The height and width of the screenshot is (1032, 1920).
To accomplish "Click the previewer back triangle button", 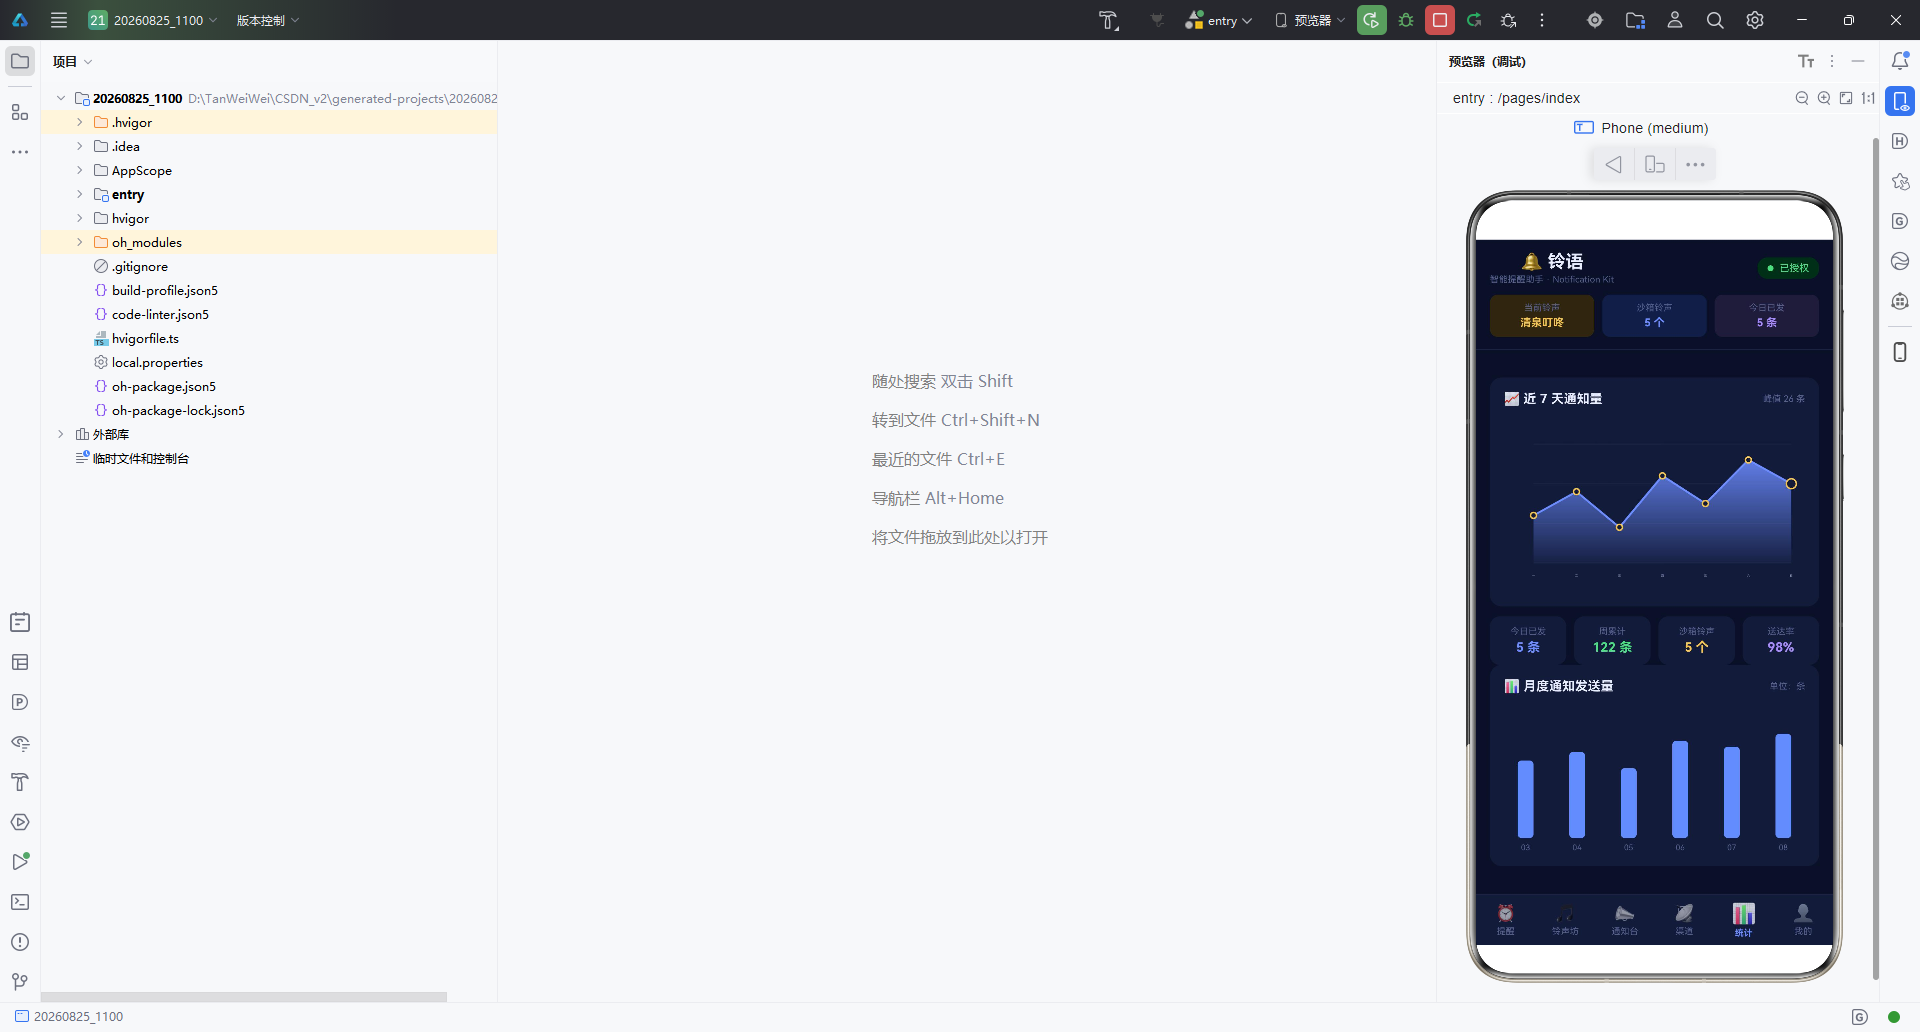I will [x=1613, y=164].
